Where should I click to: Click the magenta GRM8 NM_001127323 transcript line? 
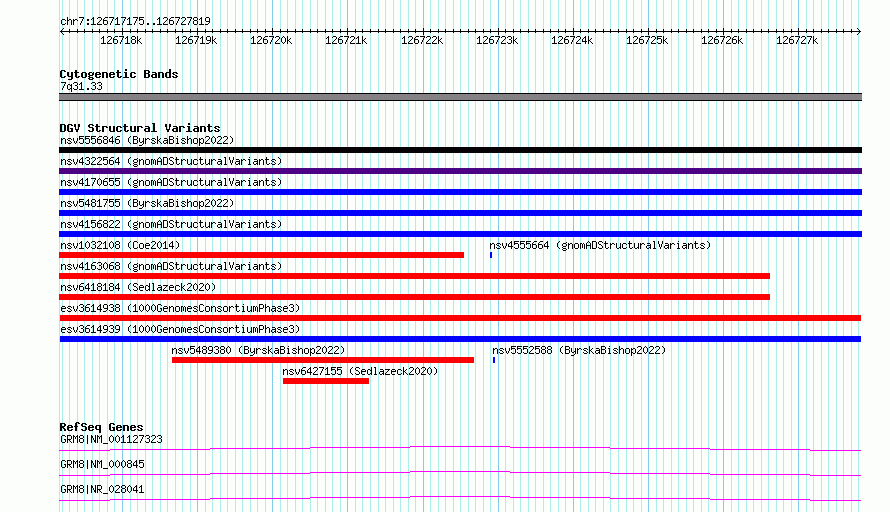460,448
